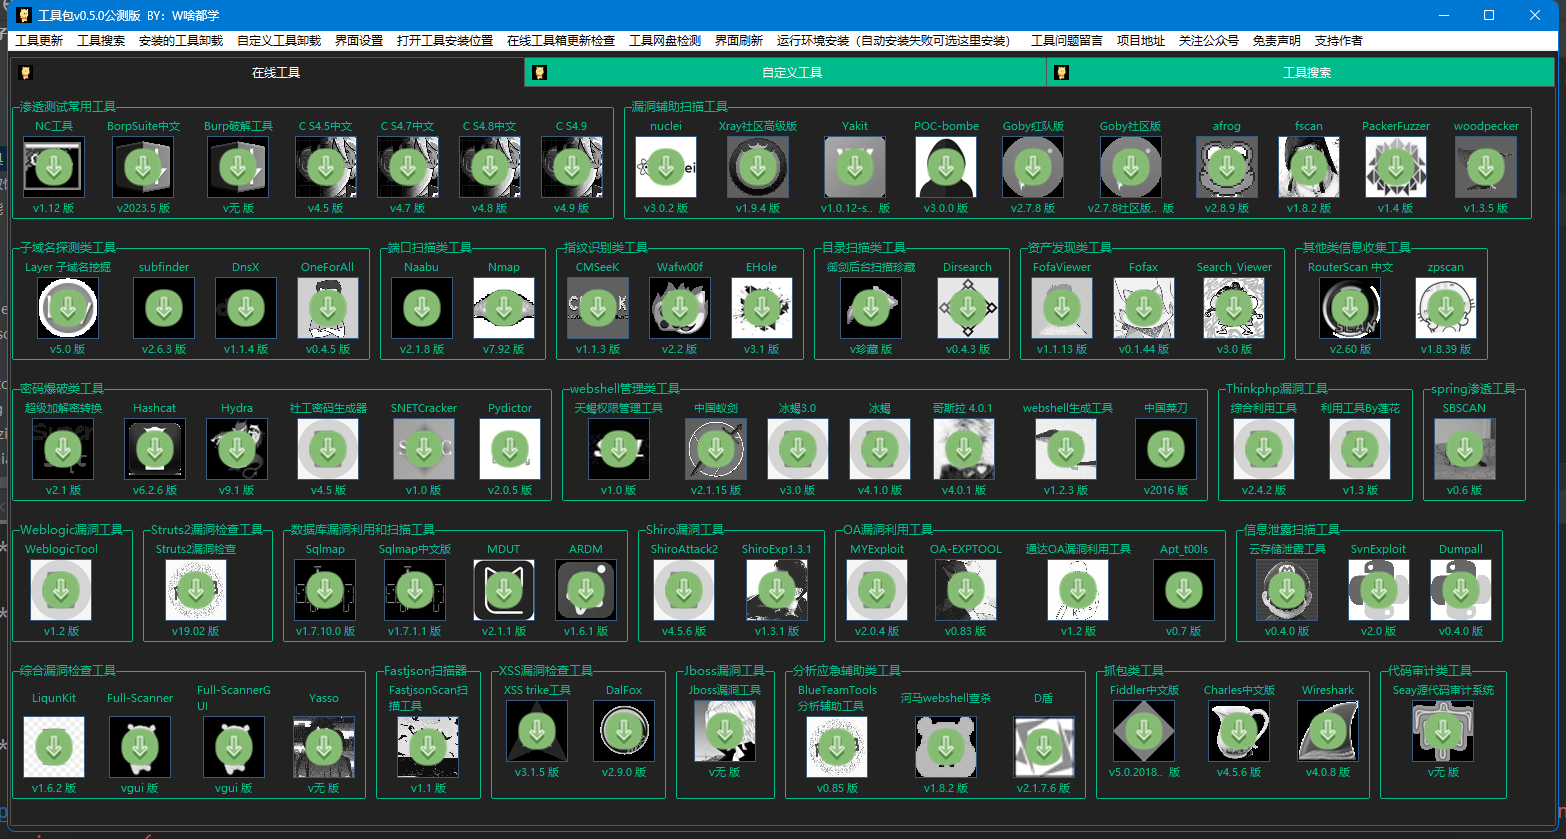Image resolution: width=1566 pixels, height=839 pixels.
Task: Download the NC工具 icon
Action: [x=54, y=167]
